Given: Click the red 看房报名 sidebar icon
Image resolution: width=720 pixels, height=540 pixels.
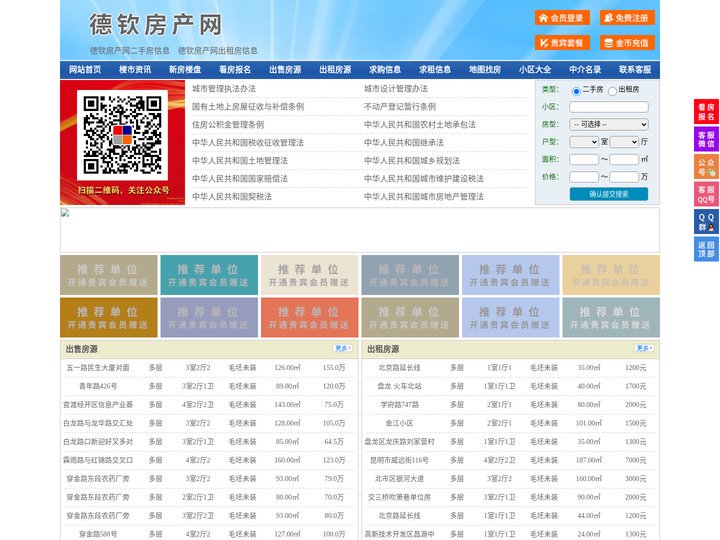Looking at the screenshot, I should [706, 112].
